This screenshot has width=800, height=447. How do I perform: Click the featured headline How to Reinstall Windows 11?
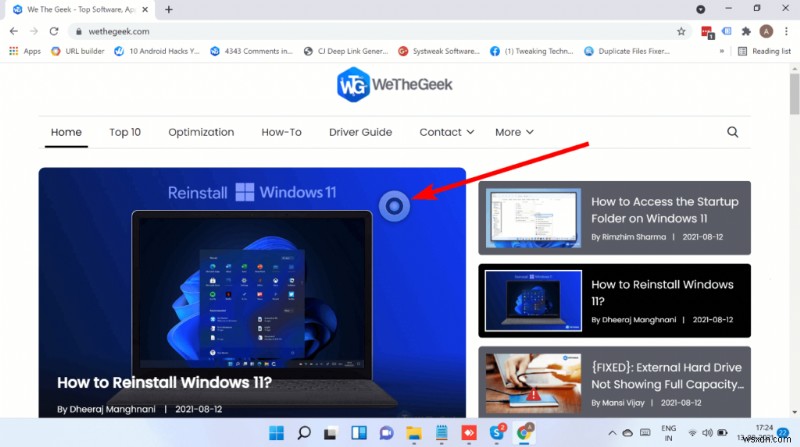tap(164, 382)
